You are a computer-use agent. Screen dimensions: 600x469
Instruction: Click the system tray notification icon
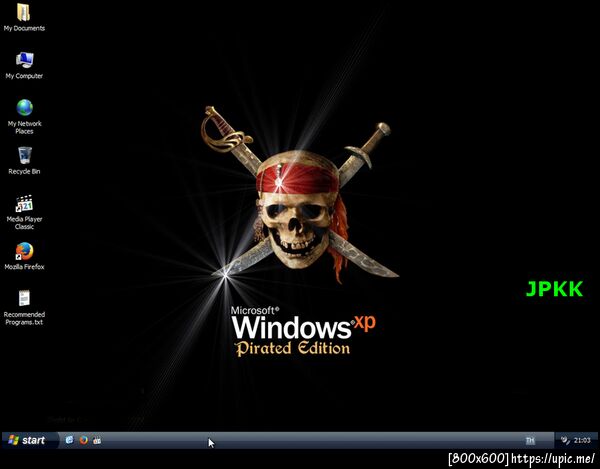(x=564, y=440)
